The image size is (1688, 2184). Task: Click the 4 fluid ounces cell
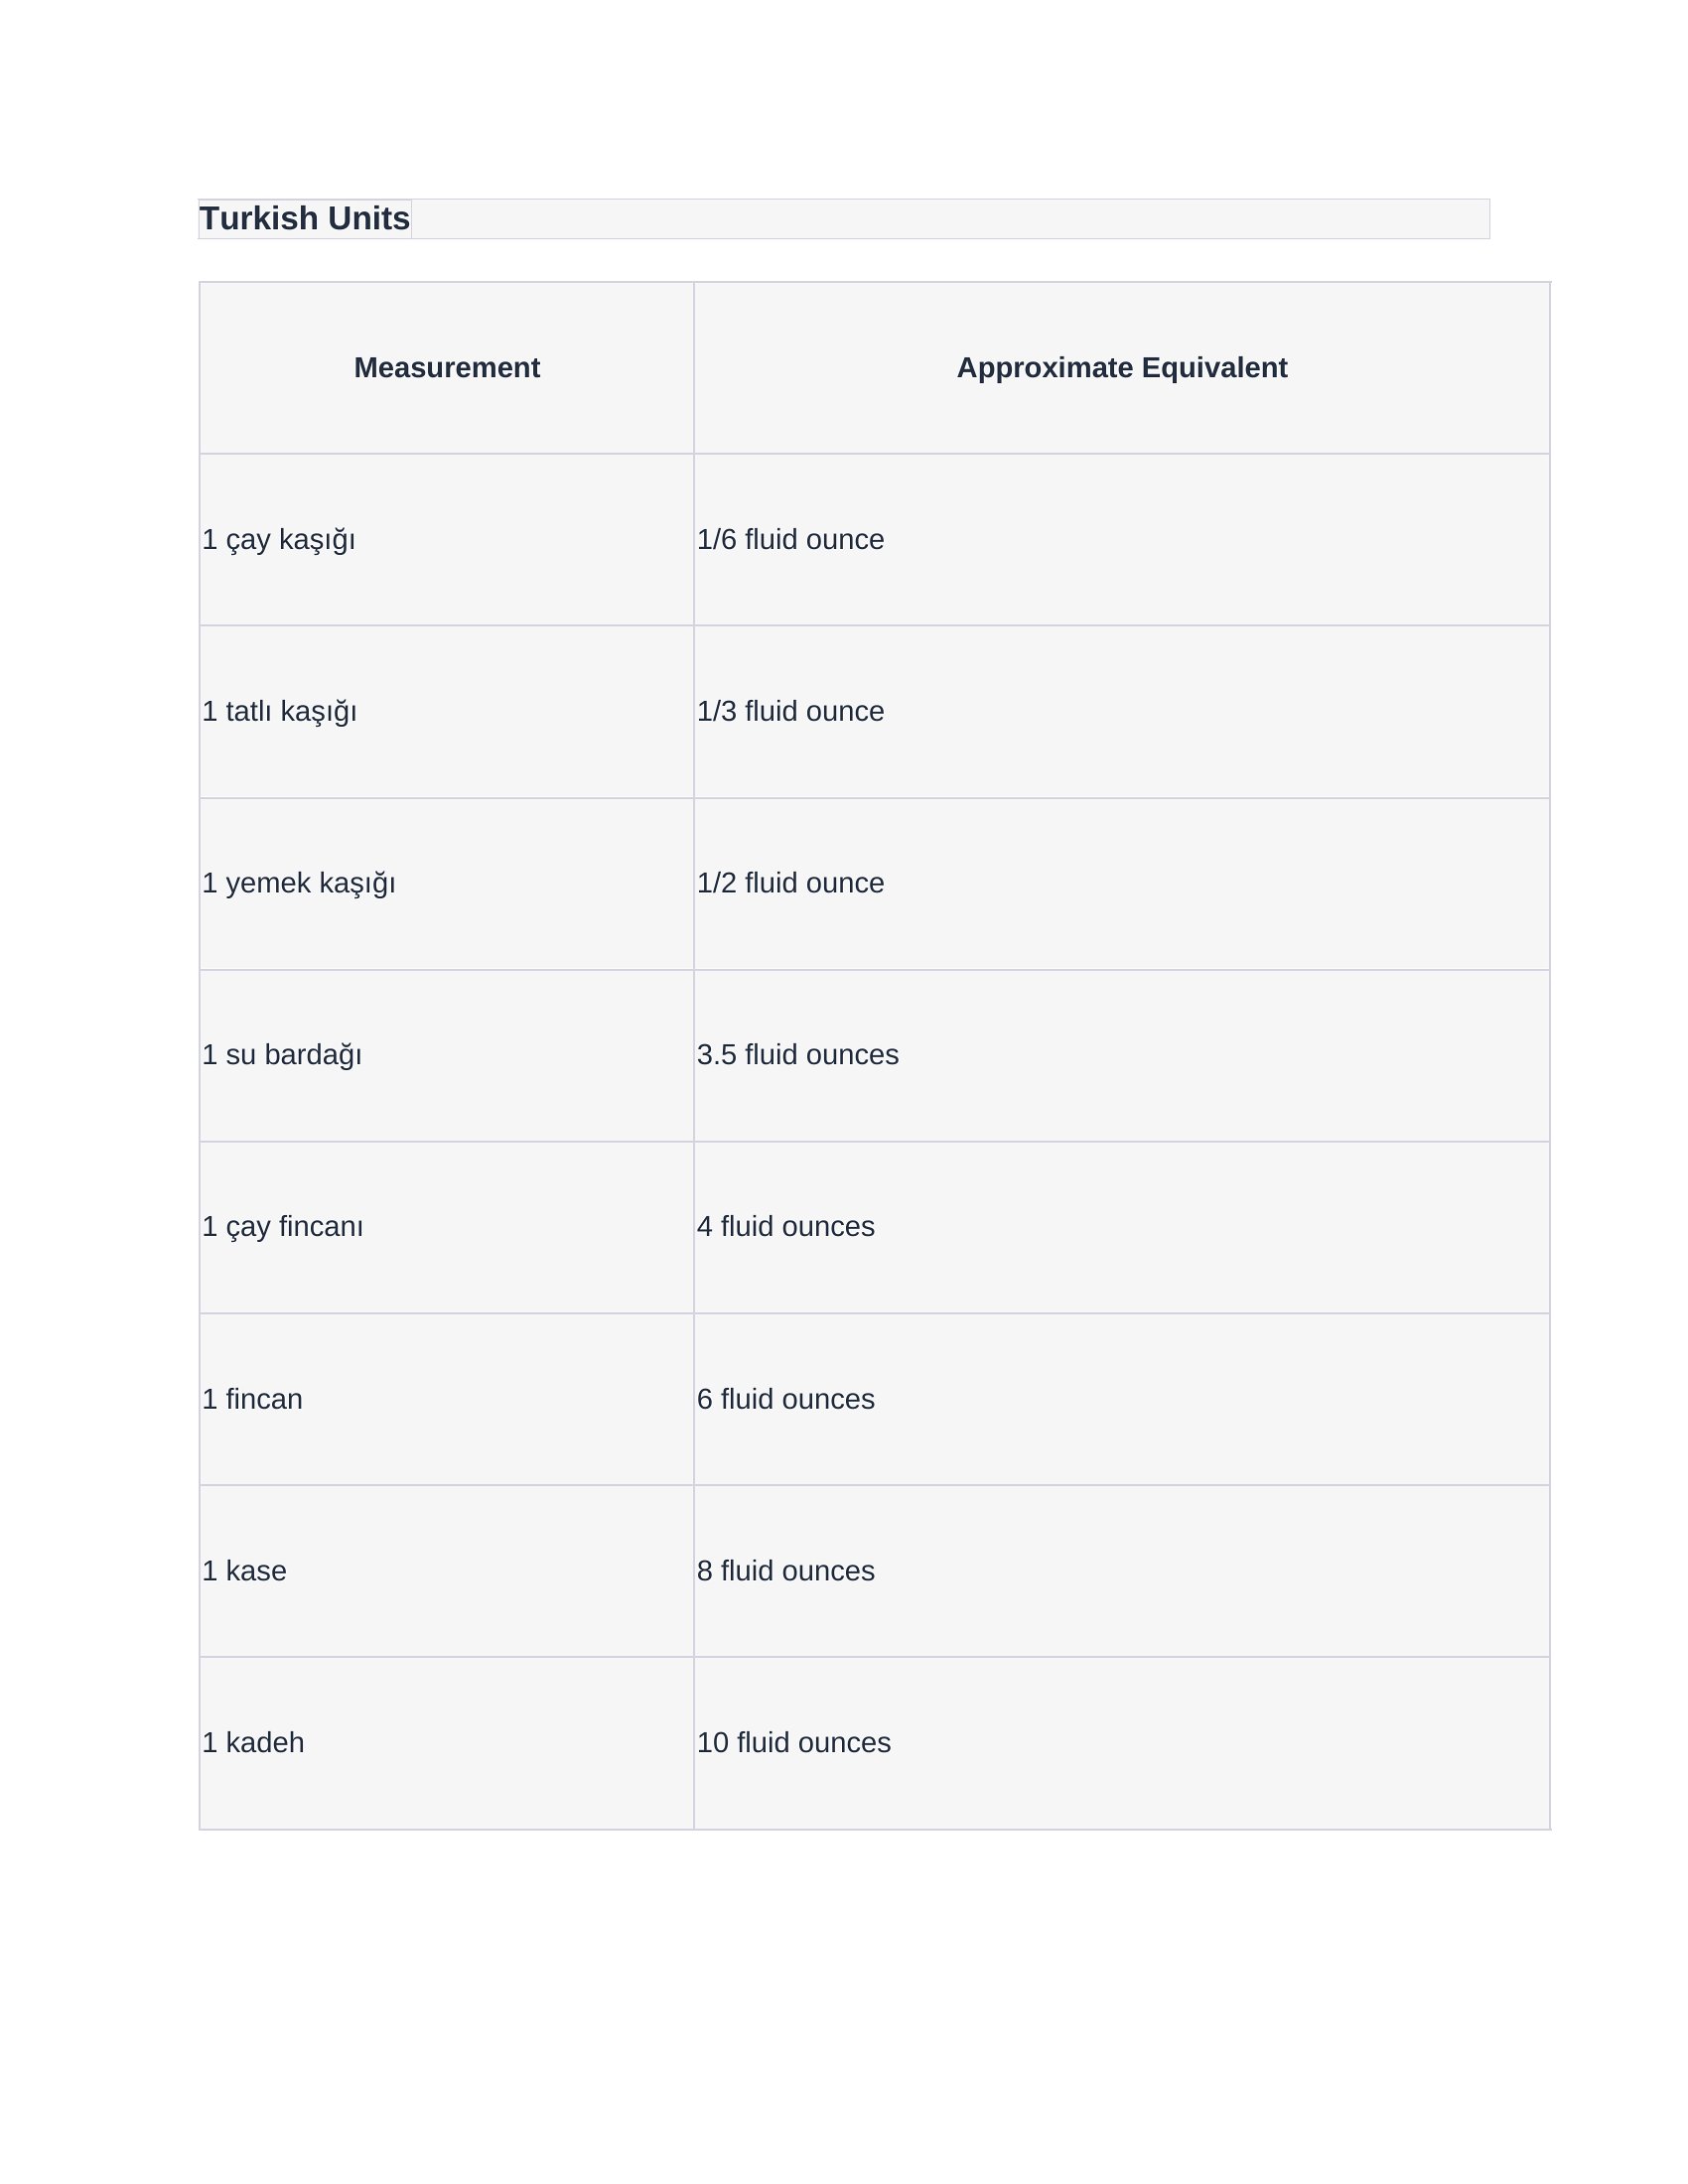1122,1228
